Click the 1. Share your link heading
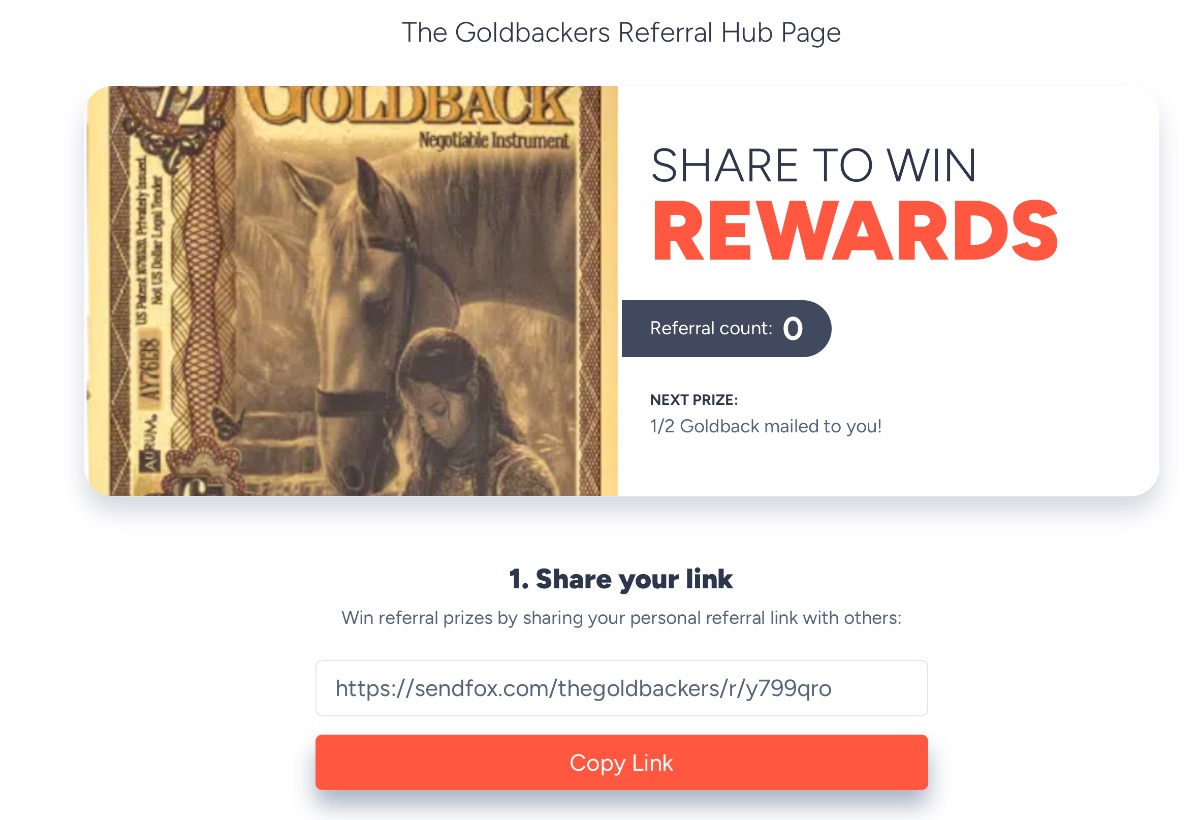 tap(621, 579)
